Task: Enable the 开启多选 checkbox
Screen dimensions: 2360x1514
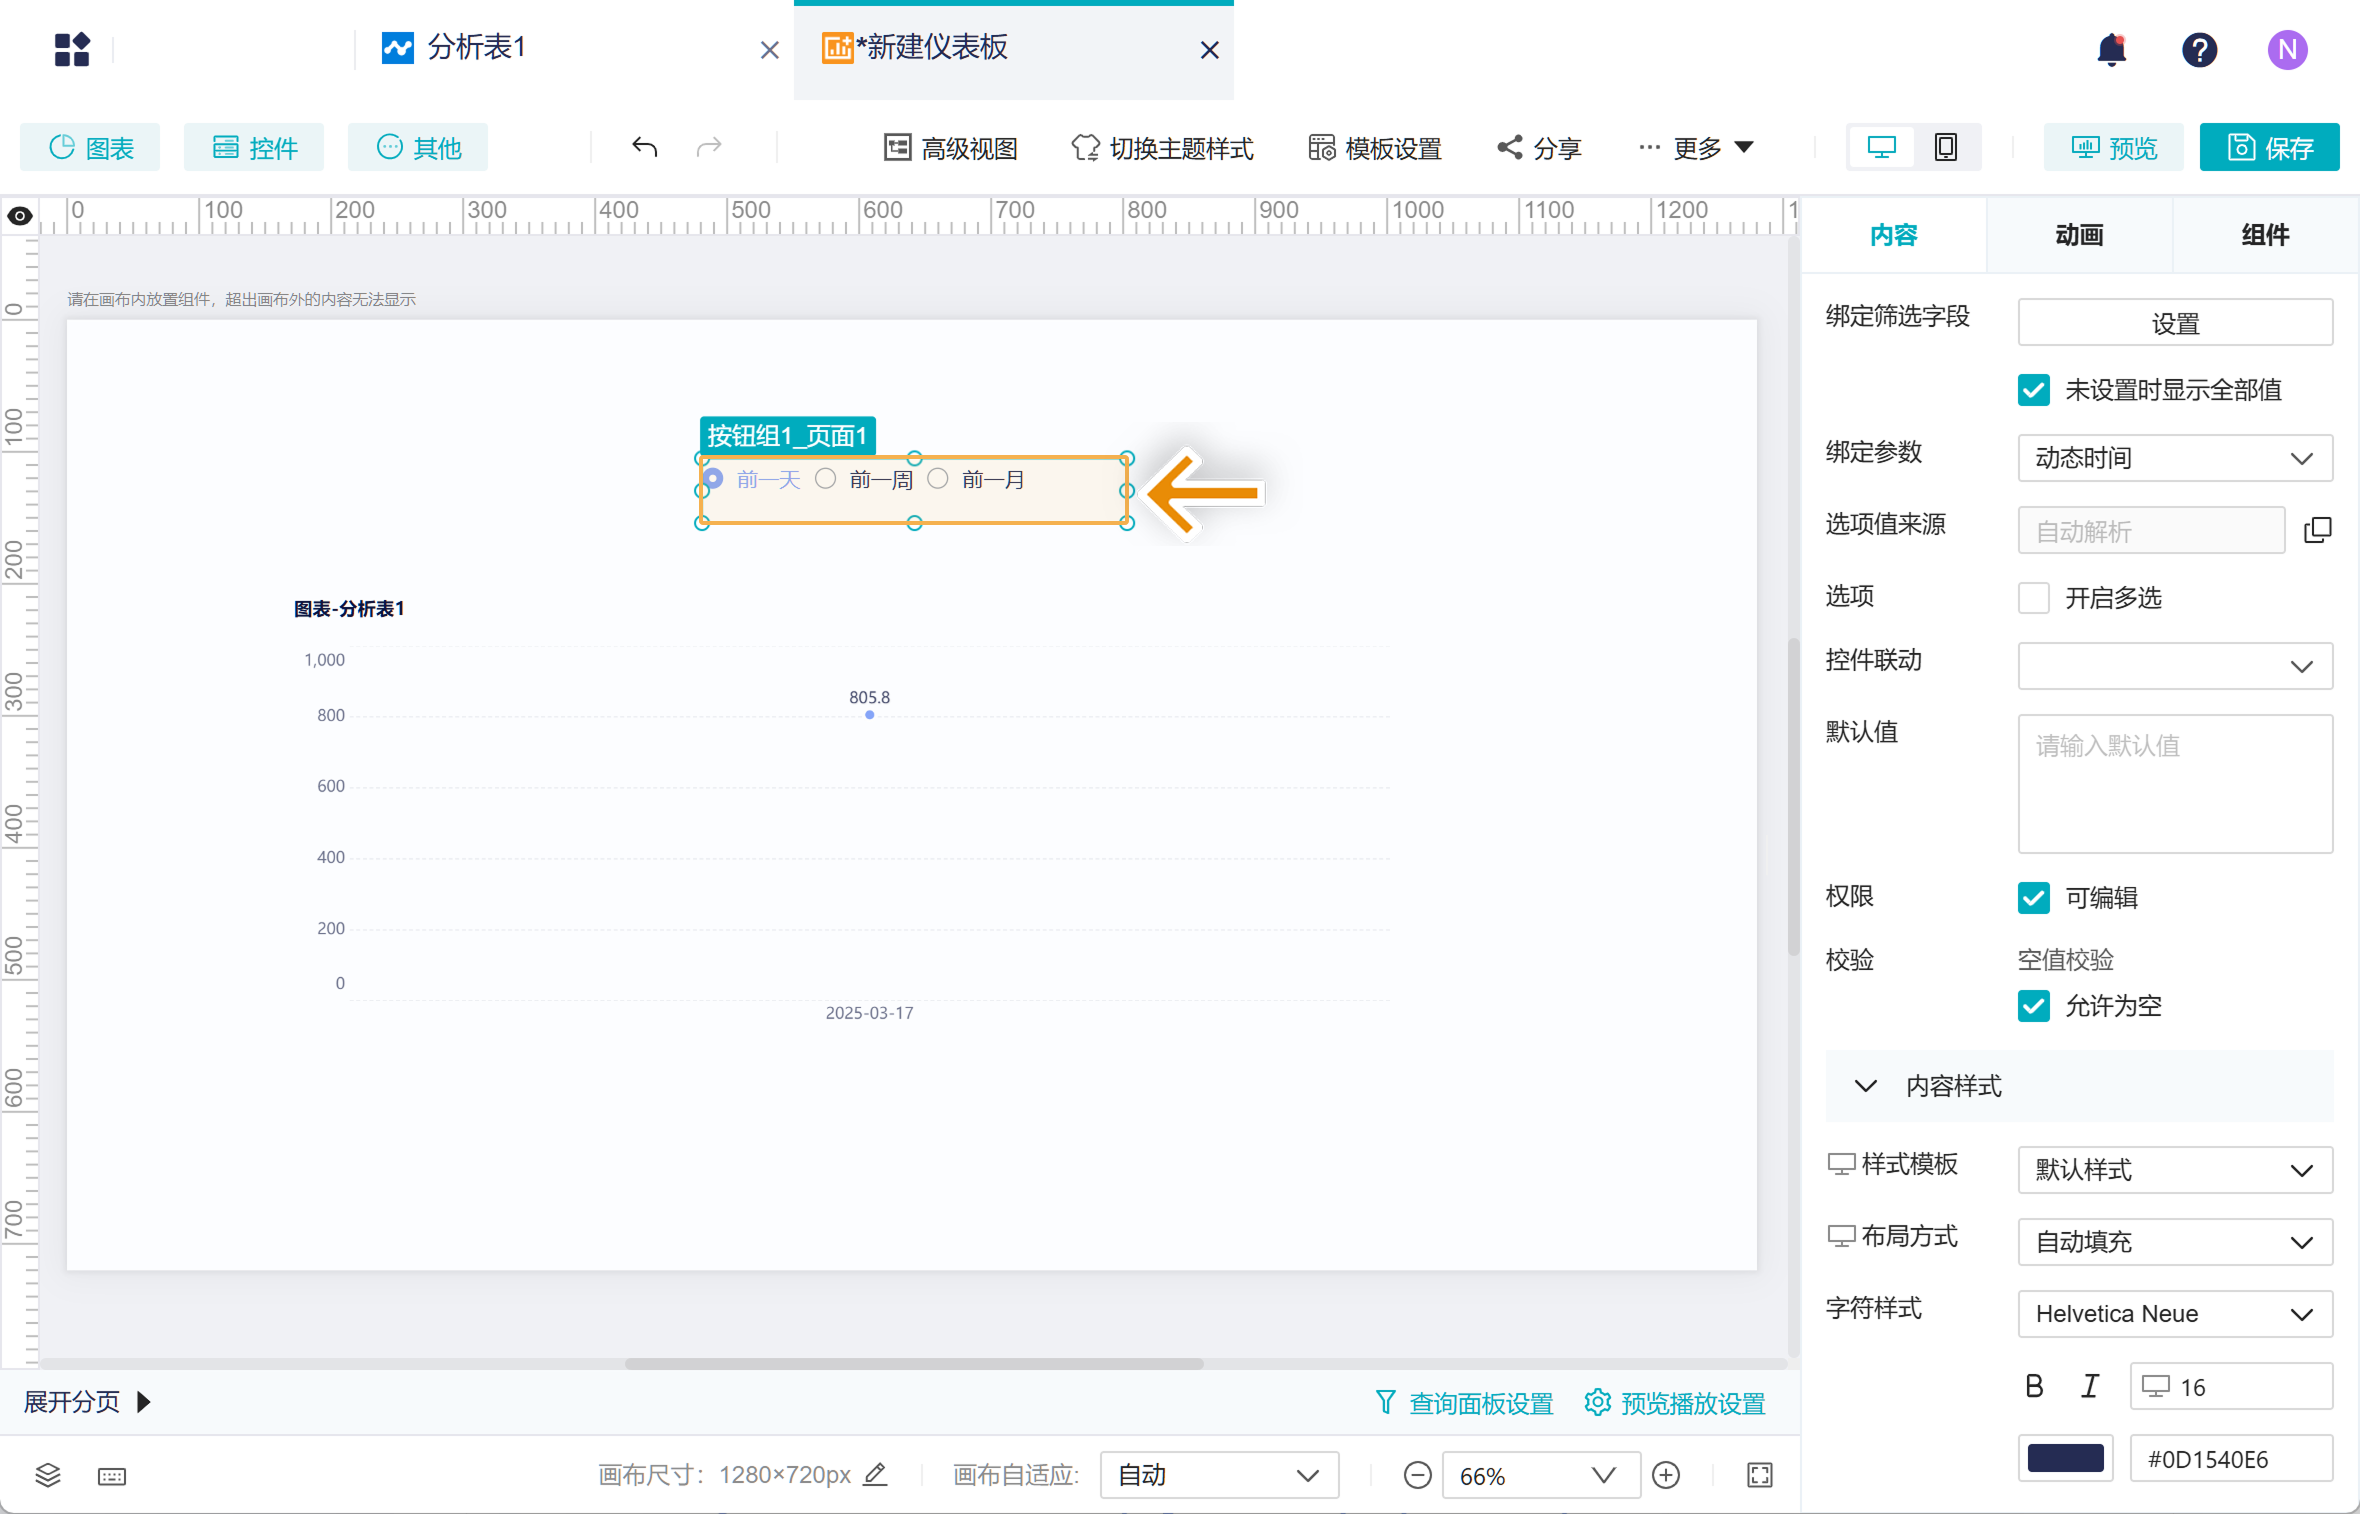Action: coord(2033,598)
